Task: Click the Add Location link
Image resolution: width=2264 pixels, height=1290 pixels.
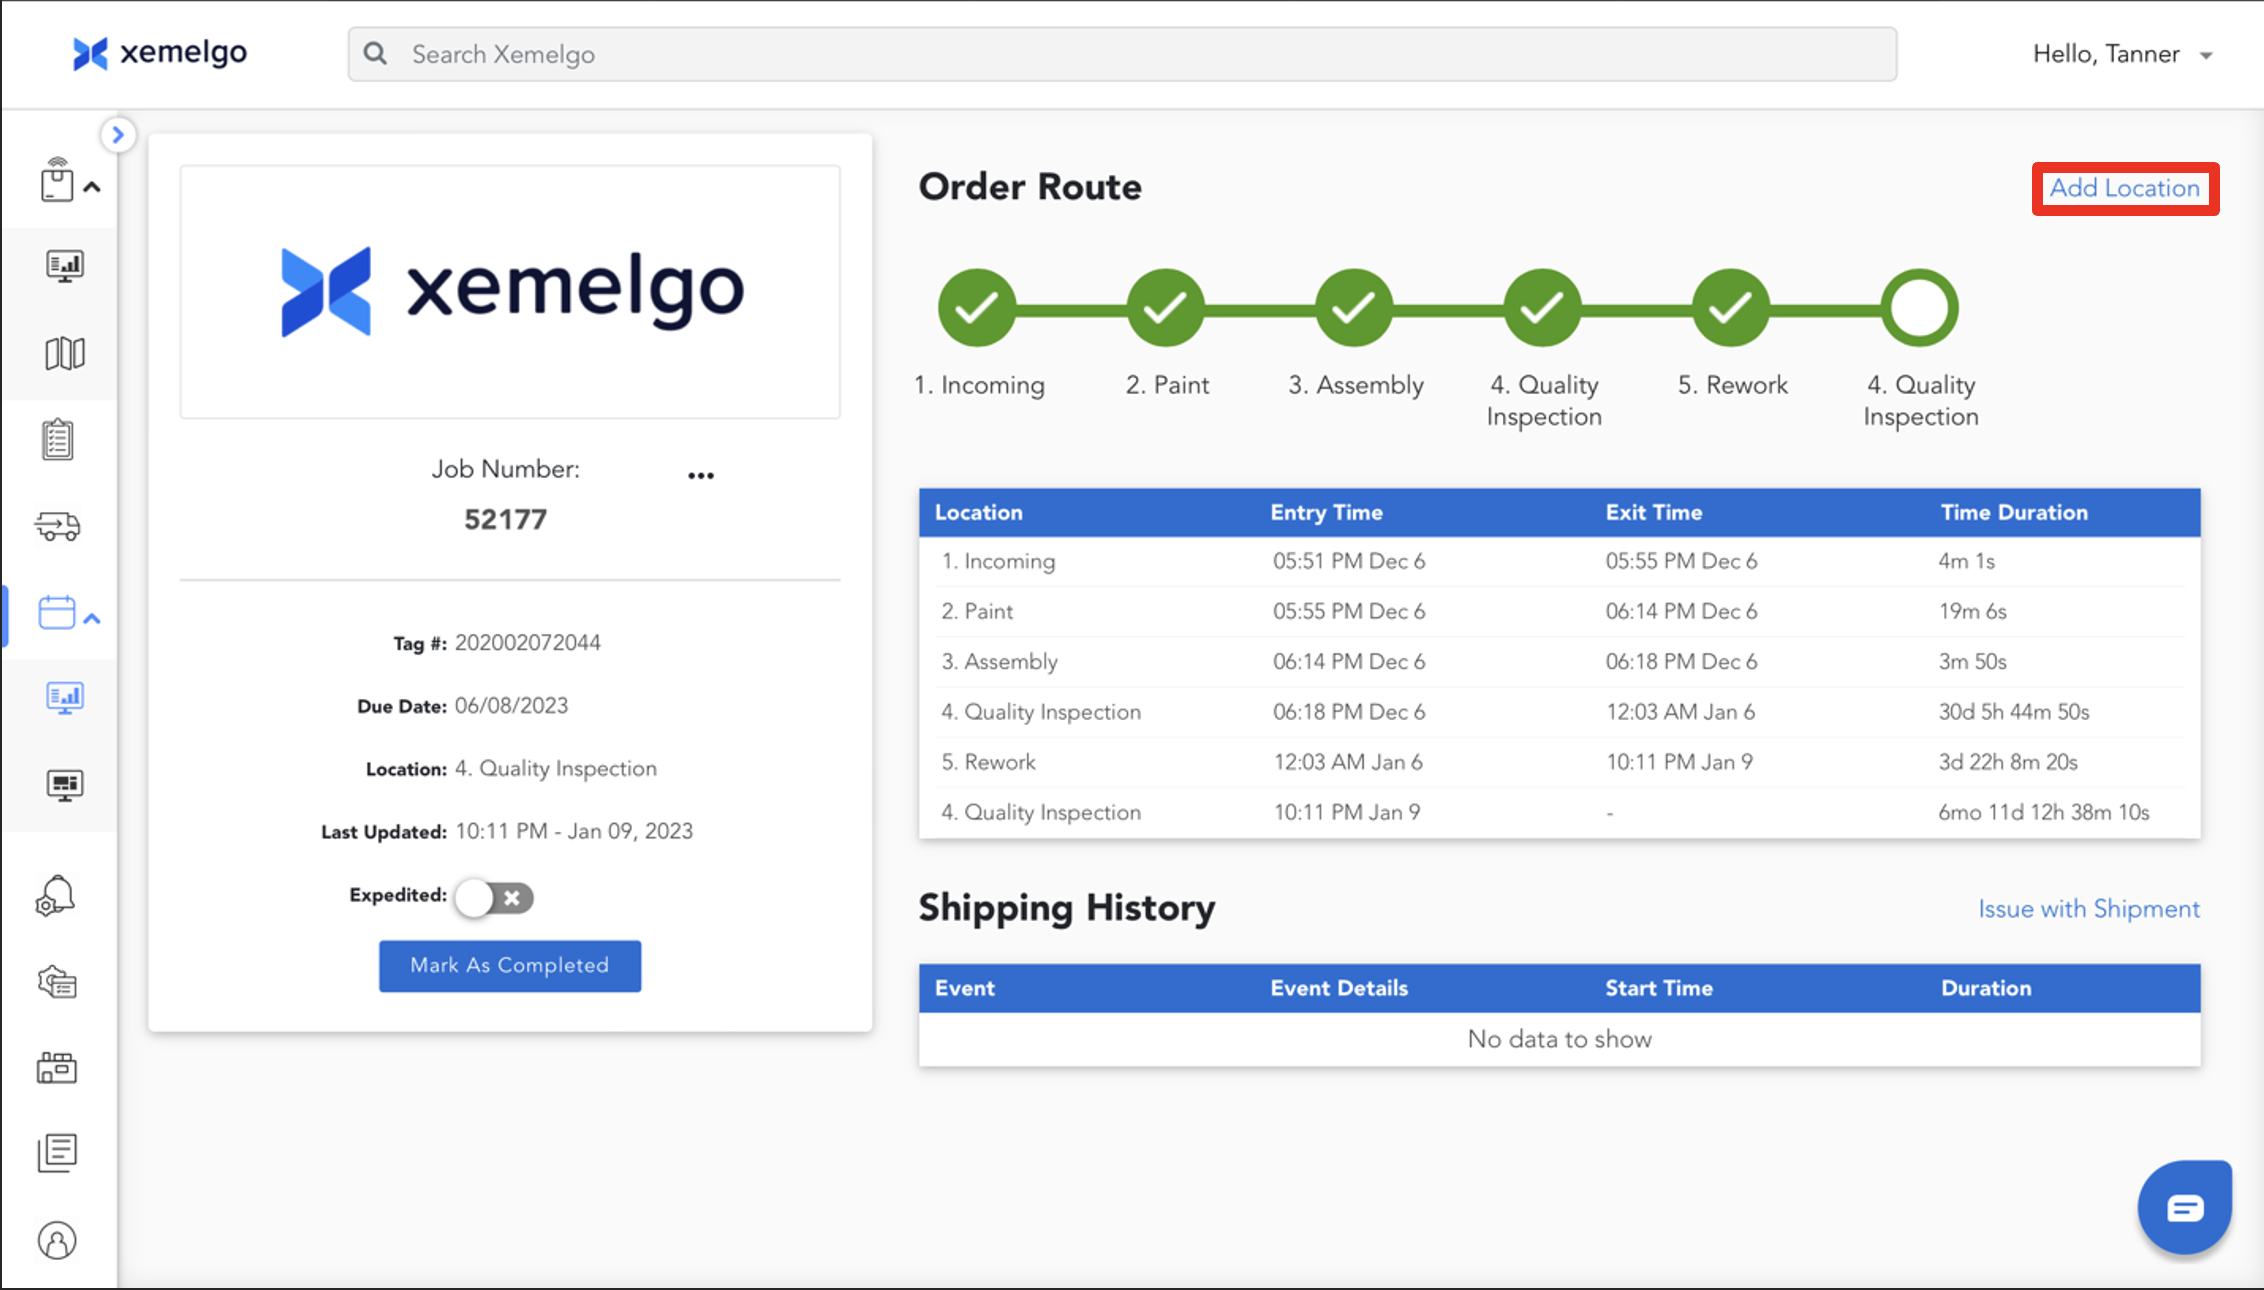Action: click(2125, 188)
